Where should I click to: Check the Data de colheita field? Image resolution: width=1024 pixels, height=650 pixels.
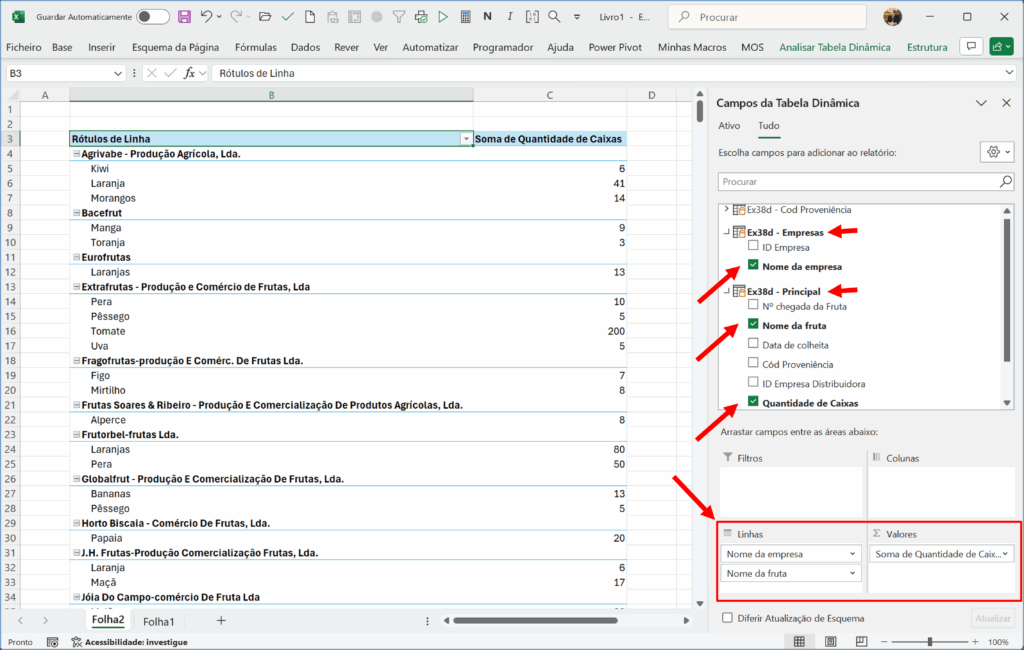pos(754,345)
